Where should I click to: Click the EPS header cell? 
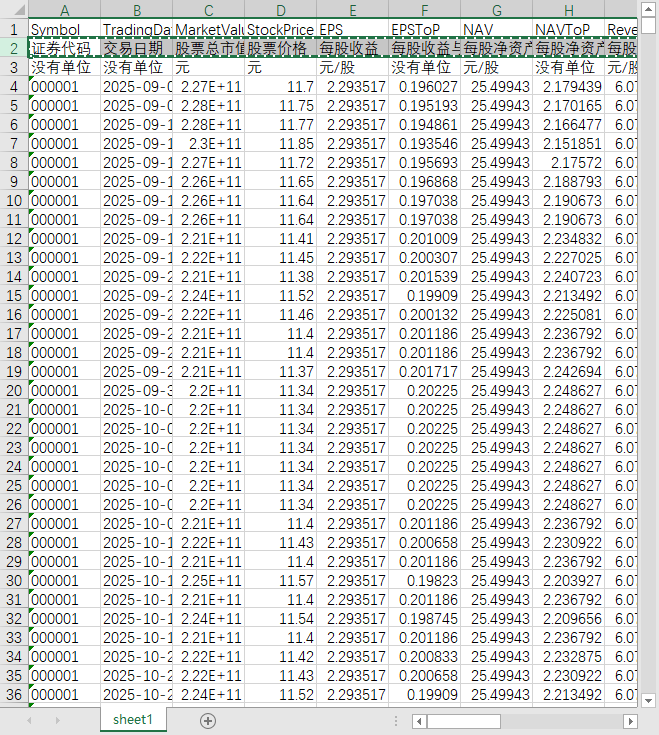tap(352, 29)
